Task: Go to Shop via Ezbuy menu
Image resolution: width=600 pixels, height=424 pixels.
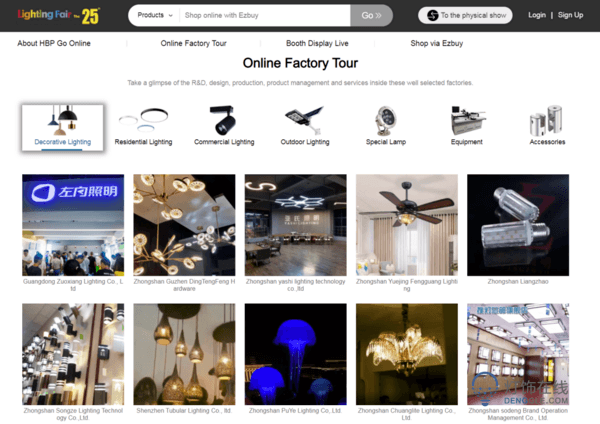Action: tap(437, 43)
